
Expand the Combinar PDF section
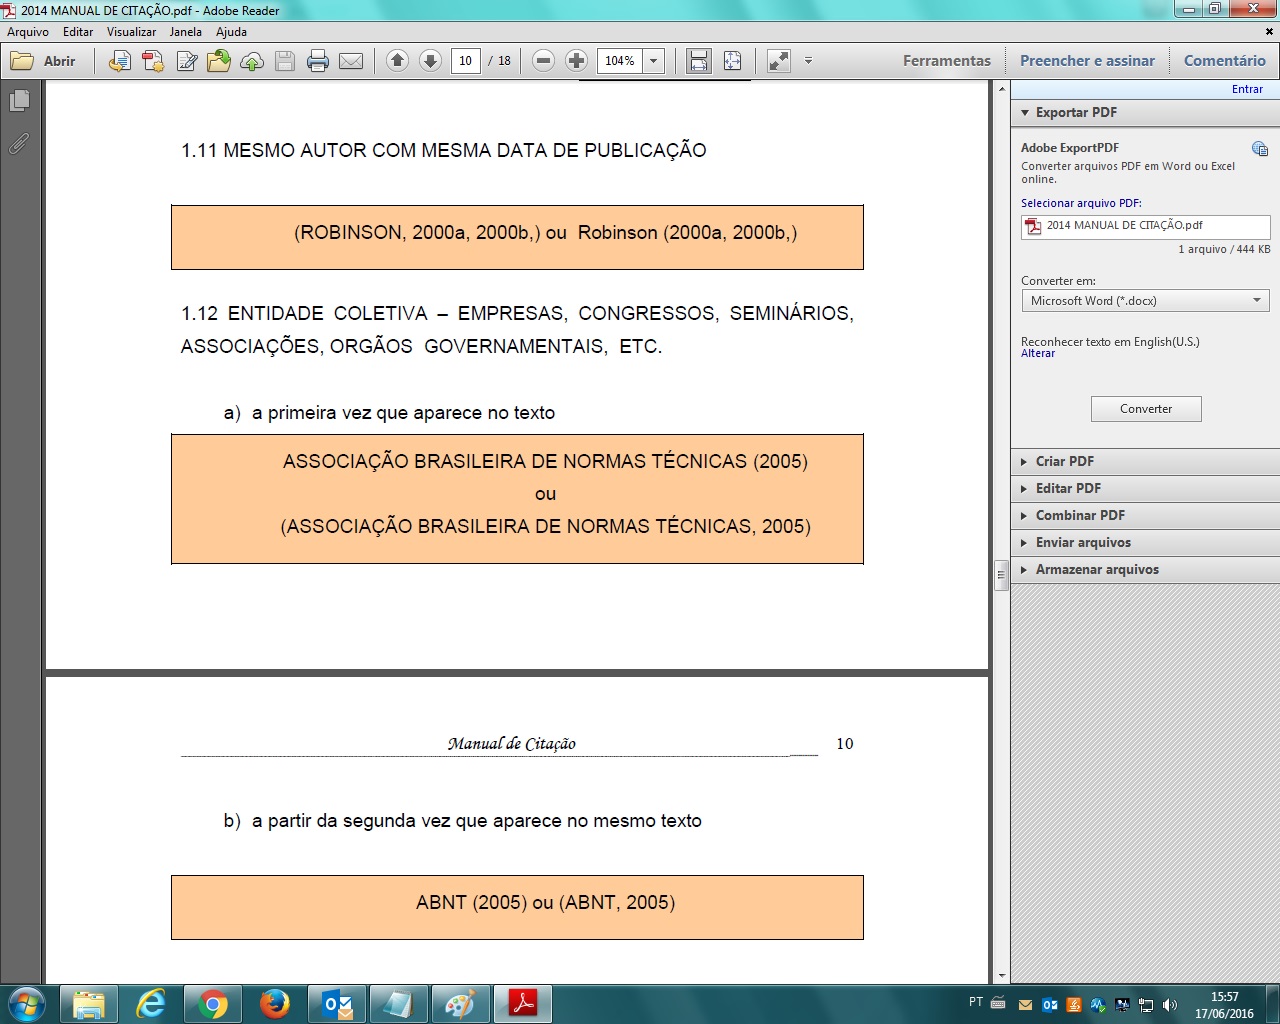click(x=1080, y=515)
